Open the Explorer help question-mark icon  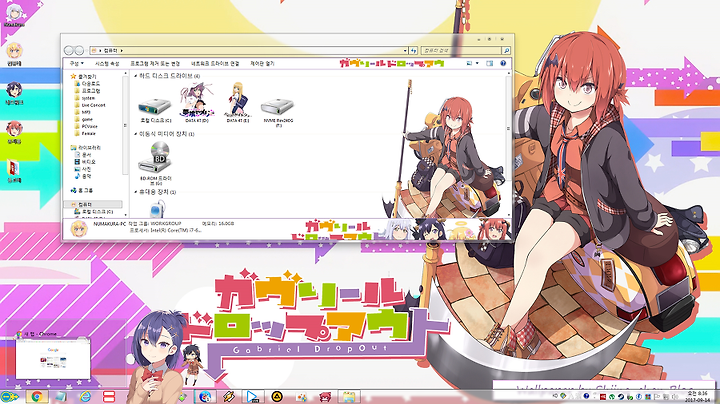pos(503,63)
